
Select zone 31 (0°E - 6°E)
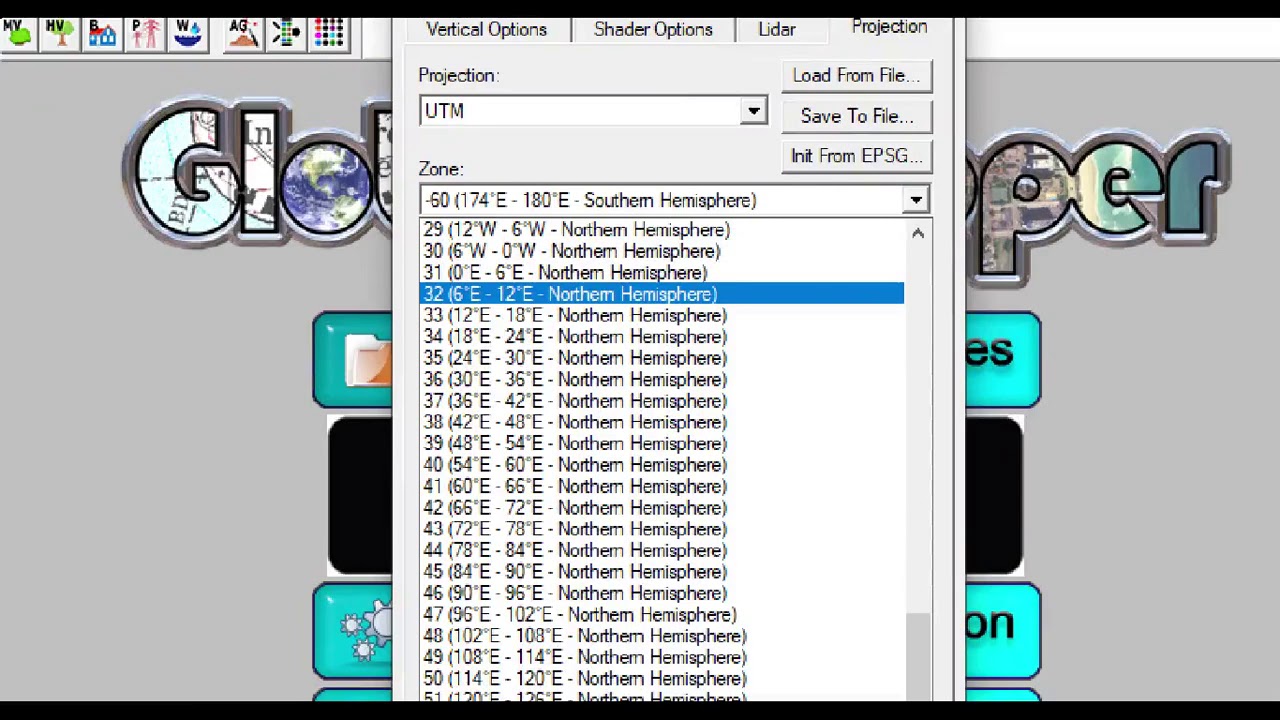click(662, 273)
